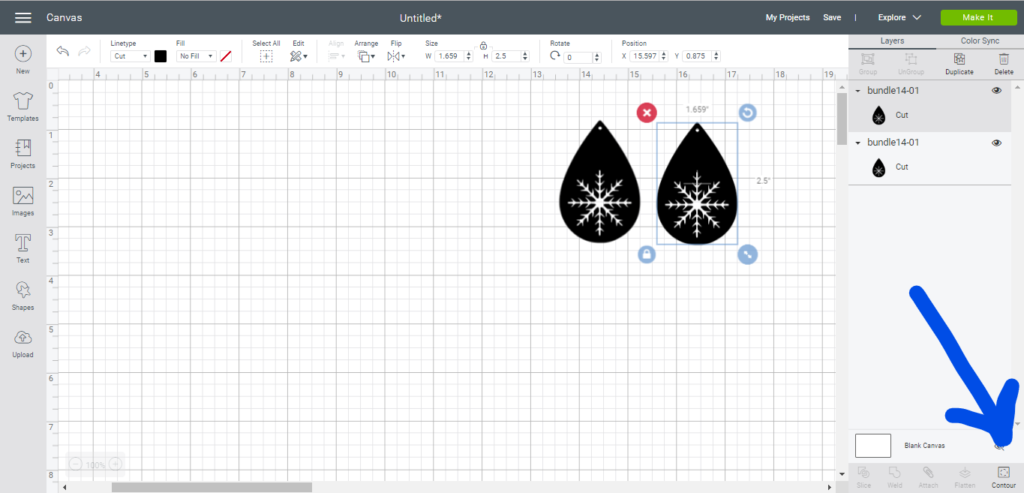Open the Arrange dropdown
1024x493 pixels.
[x=366, y=56]
